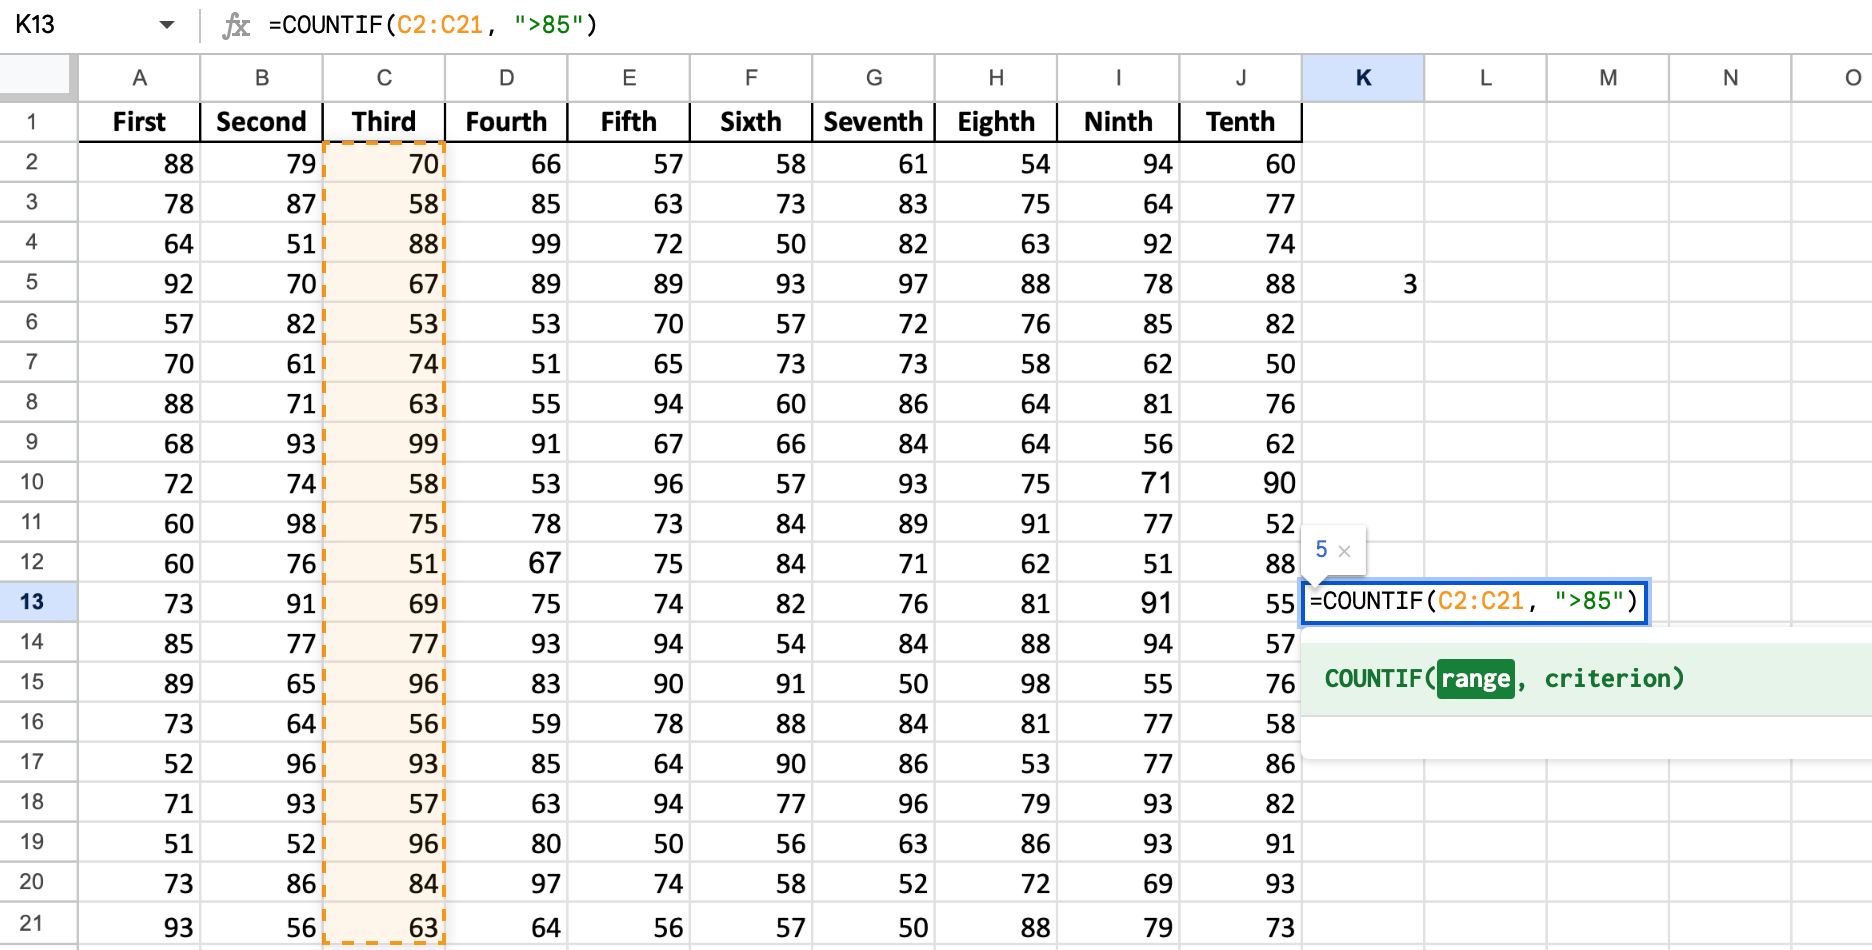Image resolution: width=1872 pixels, height=950 pixels.
Task: Select column L header
Action: [1486, 78]
